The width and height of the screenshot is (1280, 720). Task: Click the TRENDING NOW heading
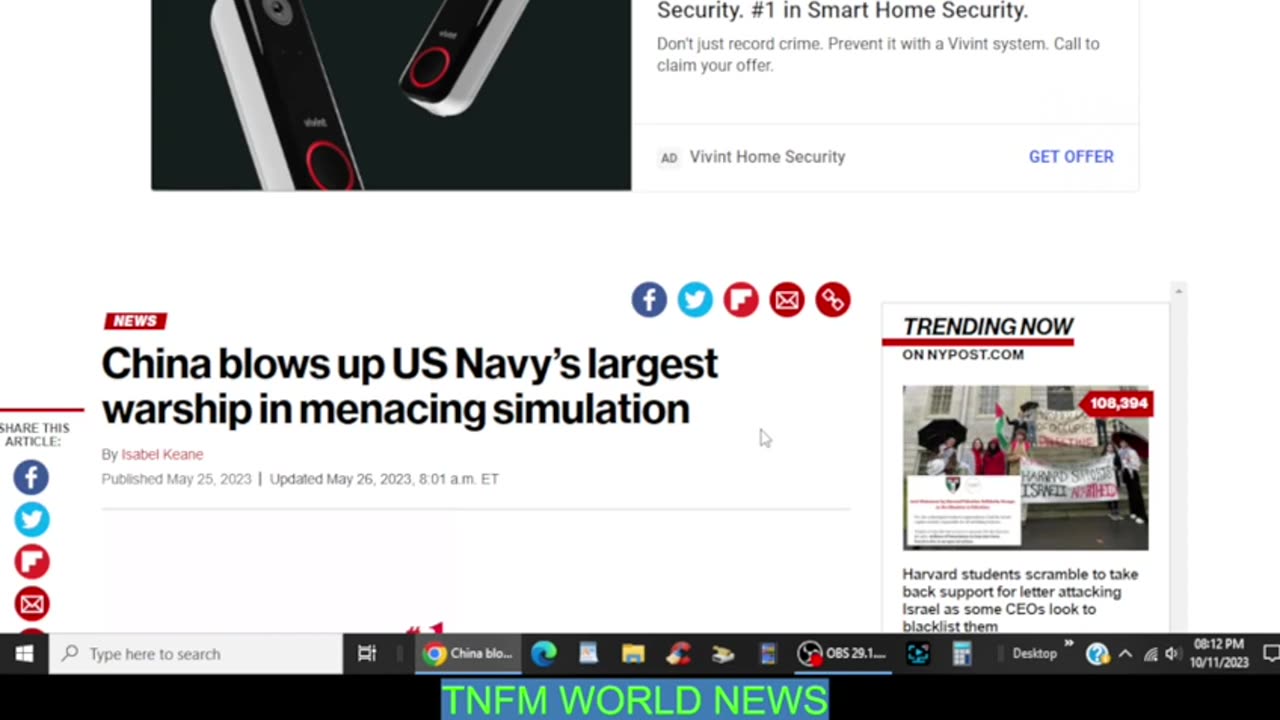coord(988,327)
